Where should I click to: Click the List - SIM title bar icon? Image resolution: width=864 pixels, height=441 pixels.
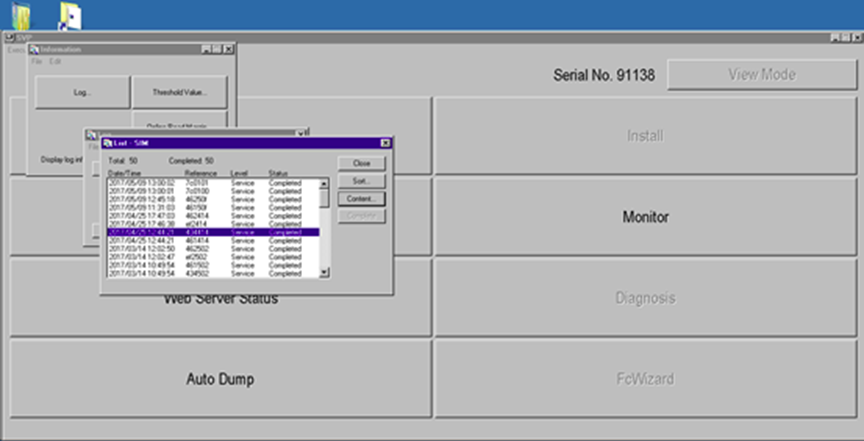coord(108,143)
